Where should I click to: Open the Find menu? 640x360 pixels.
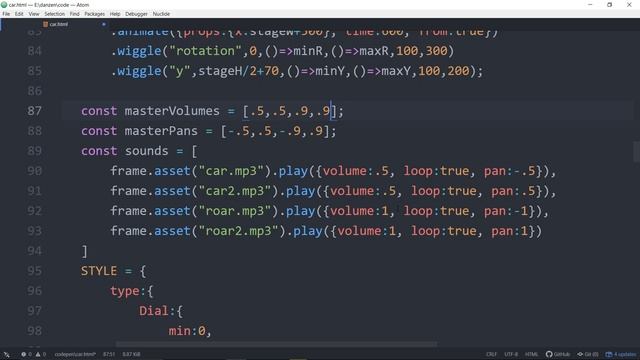point(75,14)
